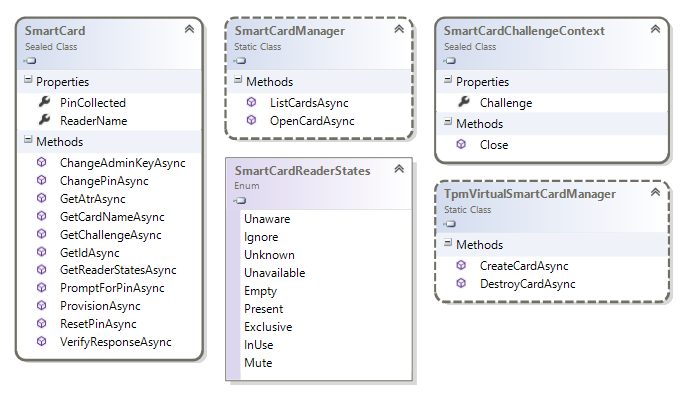This screenshot has height=394, width=681.
Task: Click the DestroyCardAsync method cube icon
Action: pyautogui.click(x=461, y=283)
